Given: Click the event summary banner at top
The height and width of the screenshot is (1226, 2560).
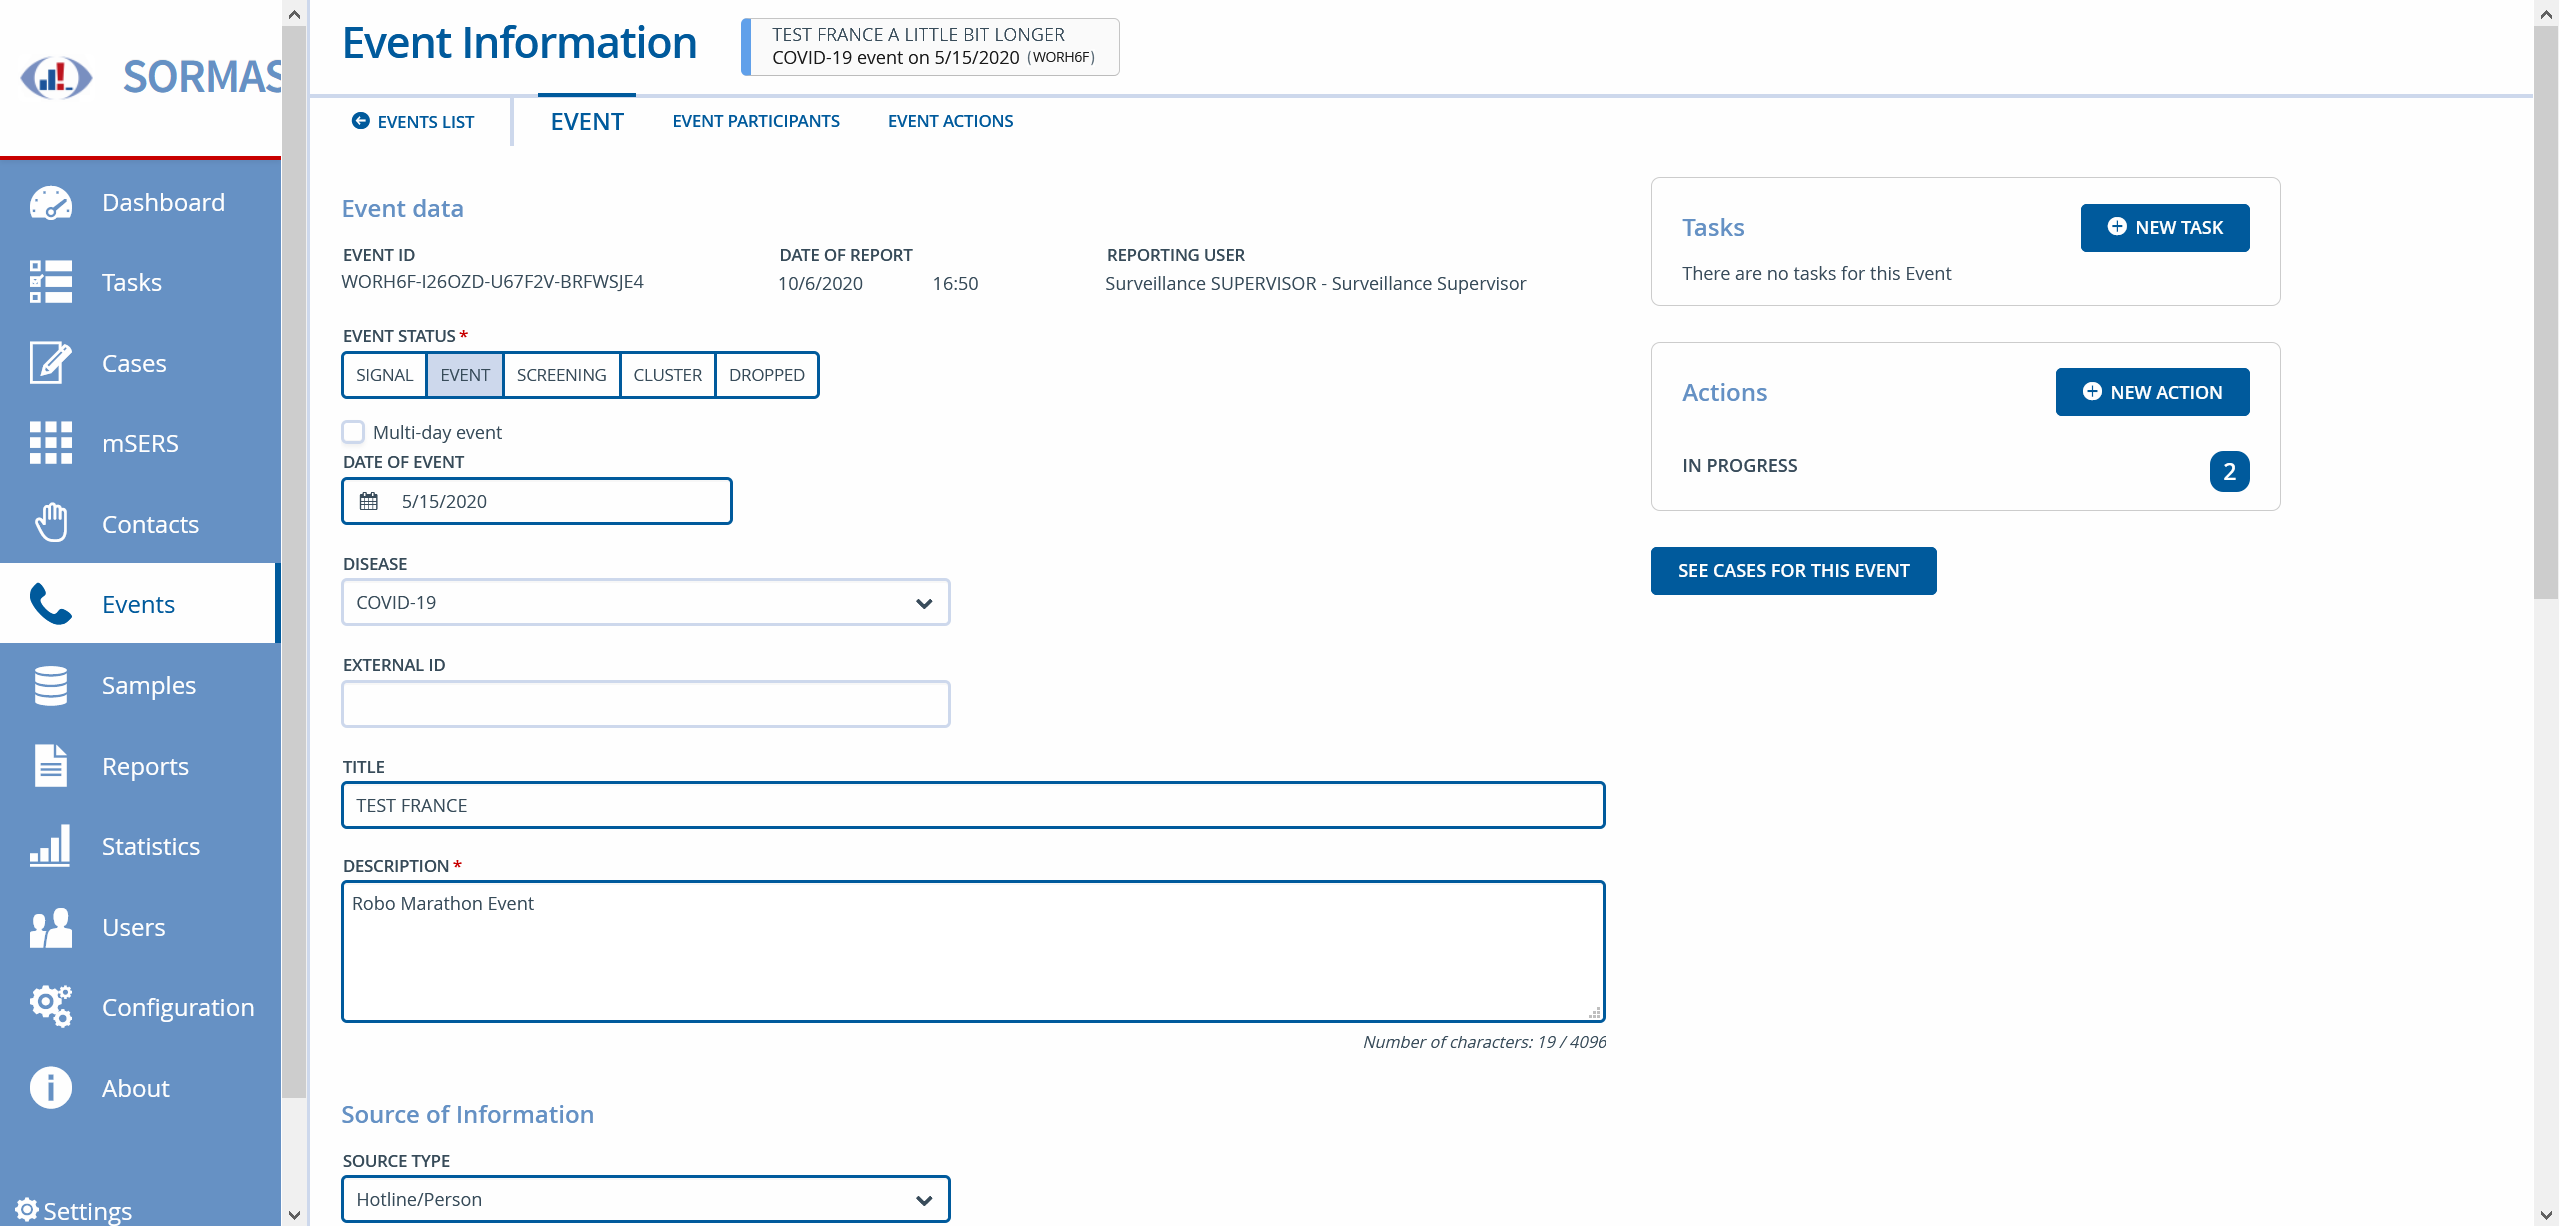Looking at the screenshot, I should point(930,46).
